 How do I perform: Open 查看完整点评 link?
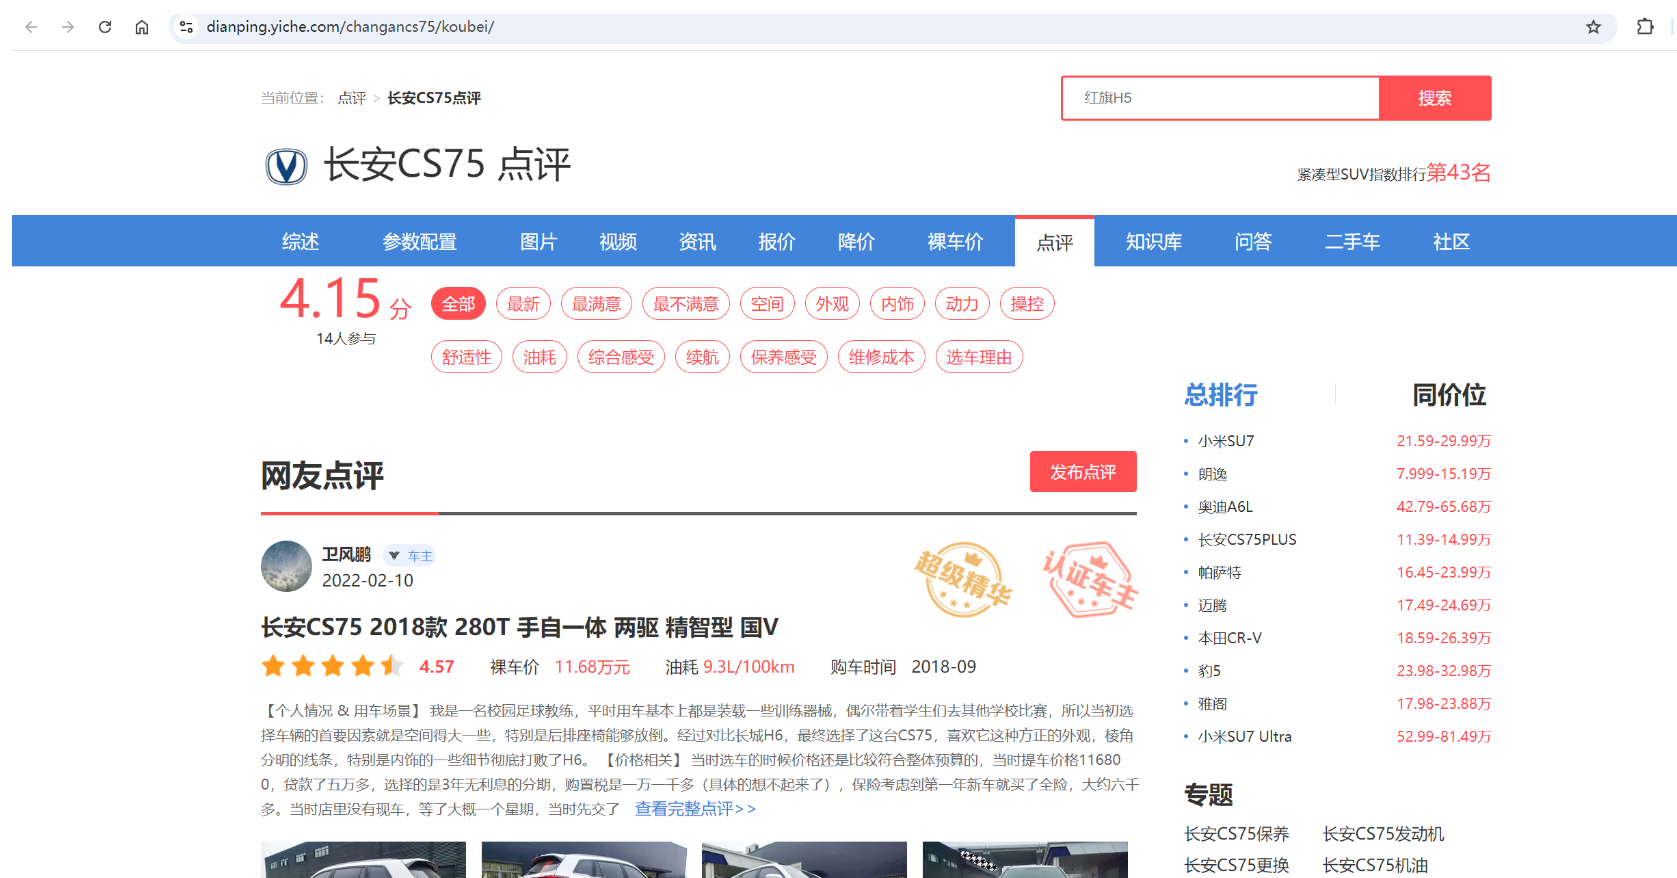[x=695, y=809]
